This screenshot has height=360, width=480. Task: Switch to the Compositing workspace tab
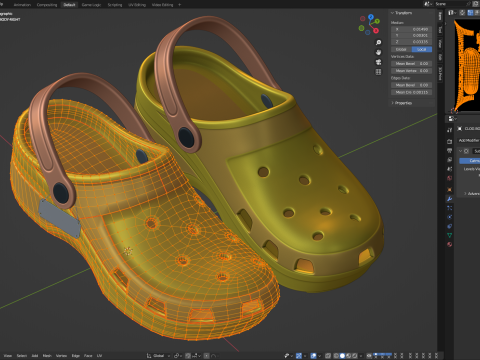click(x=47, y=5)
